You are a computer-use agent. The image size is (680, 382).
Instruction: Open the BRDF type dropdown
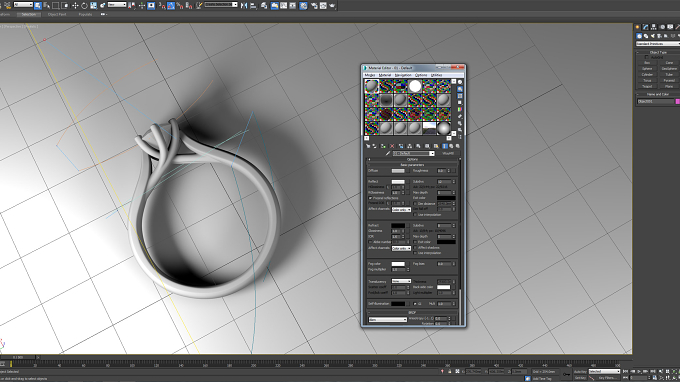click(388, 320)
